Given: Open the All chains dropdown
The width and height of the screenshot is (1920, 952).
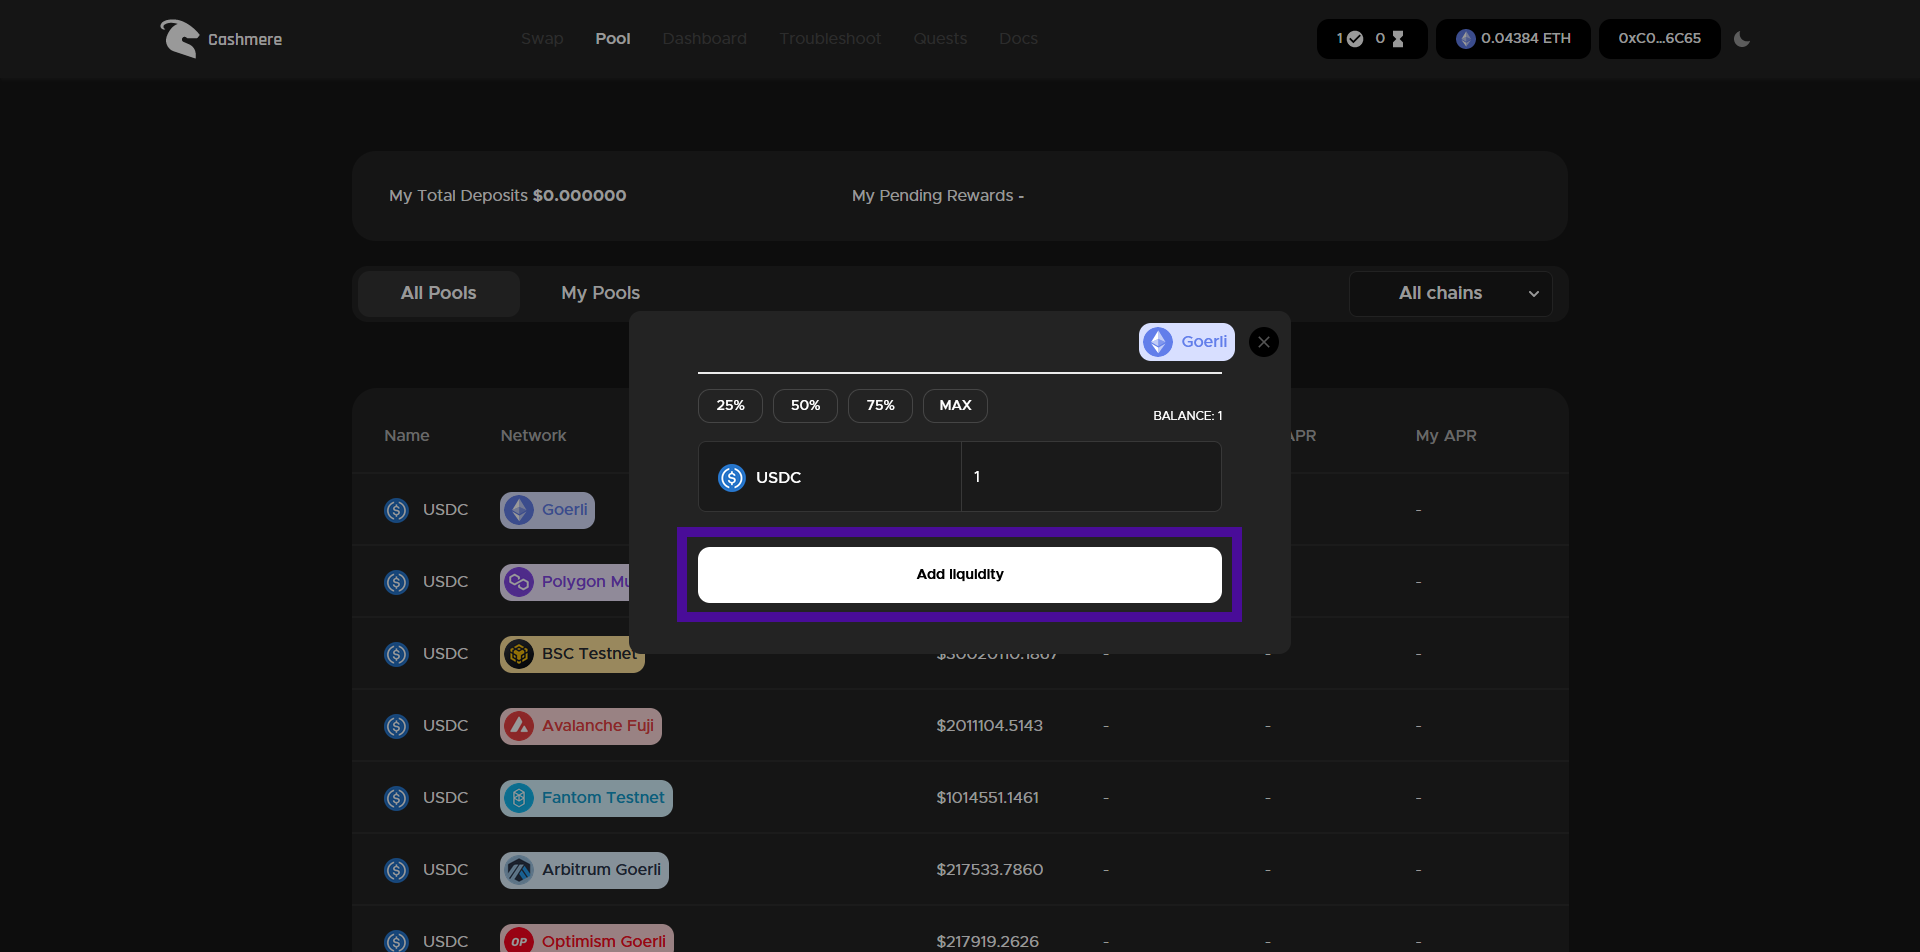Looking at the screenshot, I should coord(1450,294).
